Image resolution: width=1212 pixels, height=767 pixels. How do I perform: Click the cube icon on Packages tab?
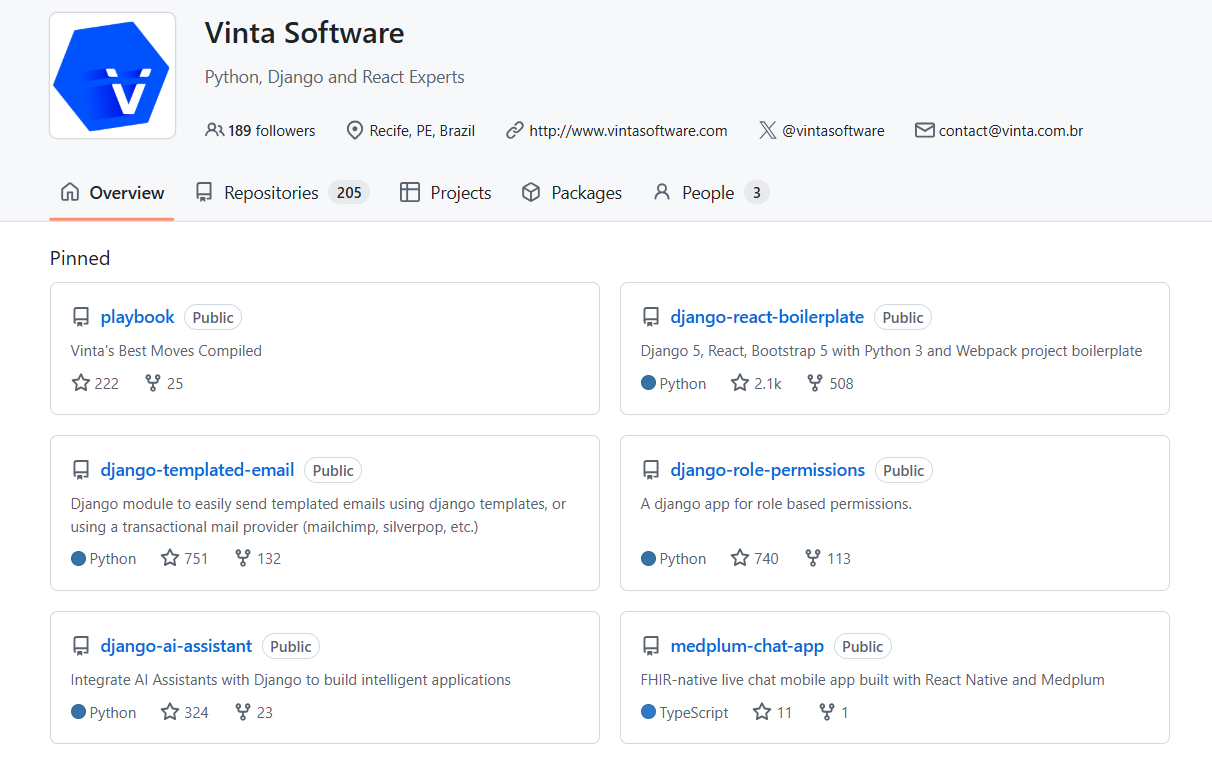pos(531,192)
